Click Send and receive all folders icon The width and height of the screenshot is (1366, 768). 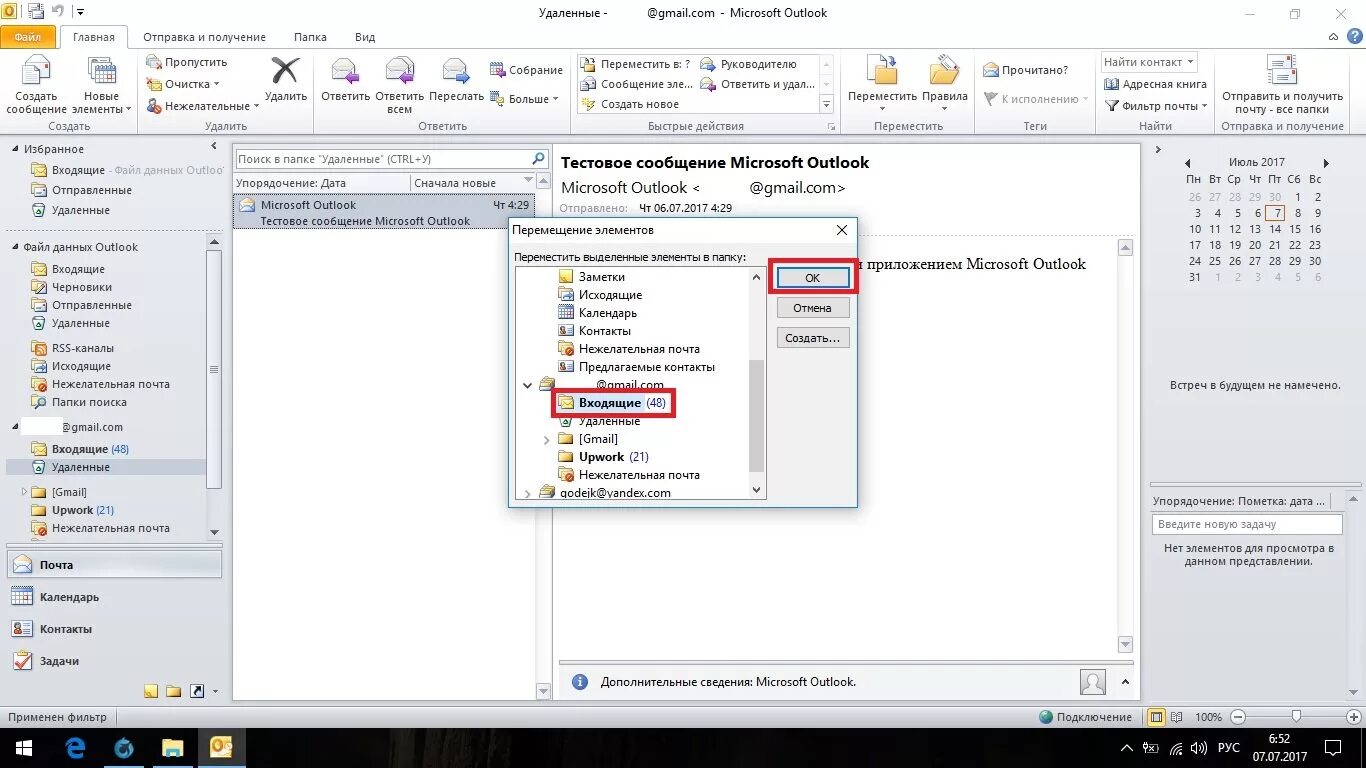pyautogui.click(x=1282, y=71)
